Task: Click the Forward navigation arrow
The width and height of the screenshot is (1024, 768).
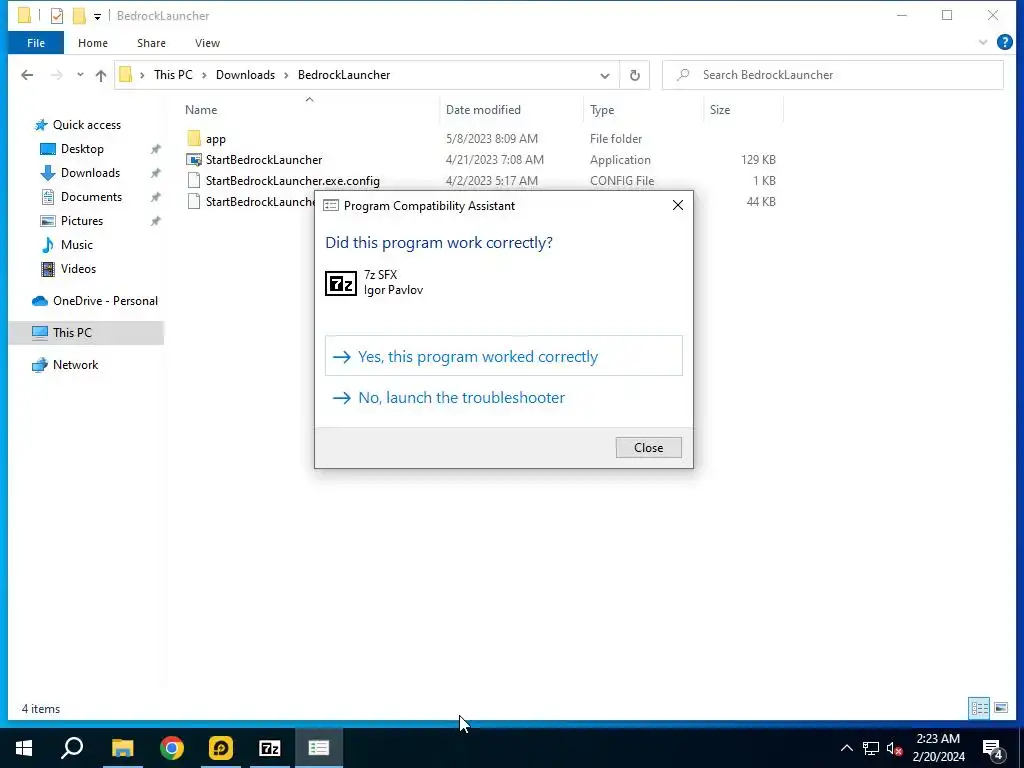Action: tap(57, 75)
